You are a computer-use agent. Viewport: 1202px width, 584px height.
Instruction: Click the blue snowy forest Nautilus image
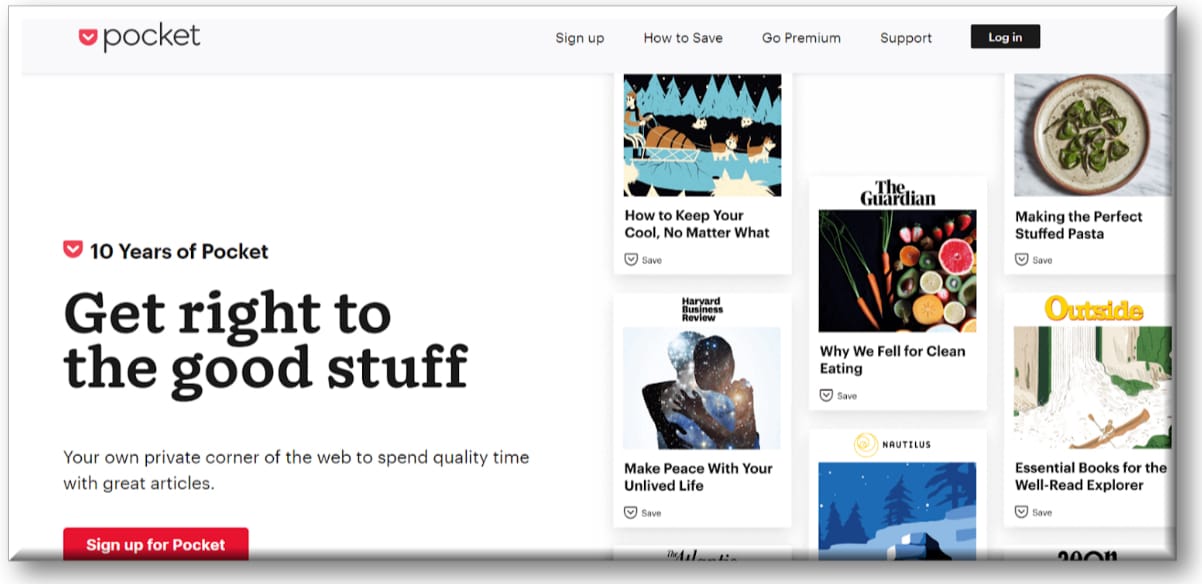(x=897, y=511)
